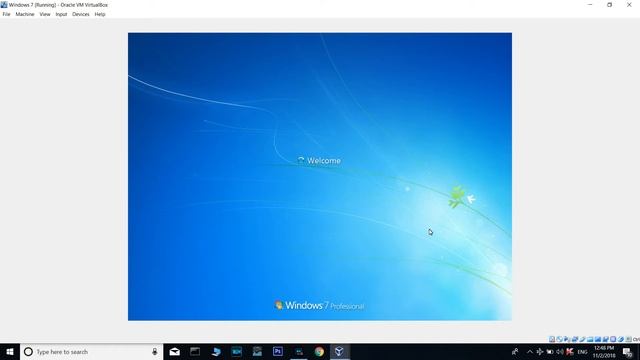
Task: Click the mouse integration indicator icon
Action: [621, 339]
